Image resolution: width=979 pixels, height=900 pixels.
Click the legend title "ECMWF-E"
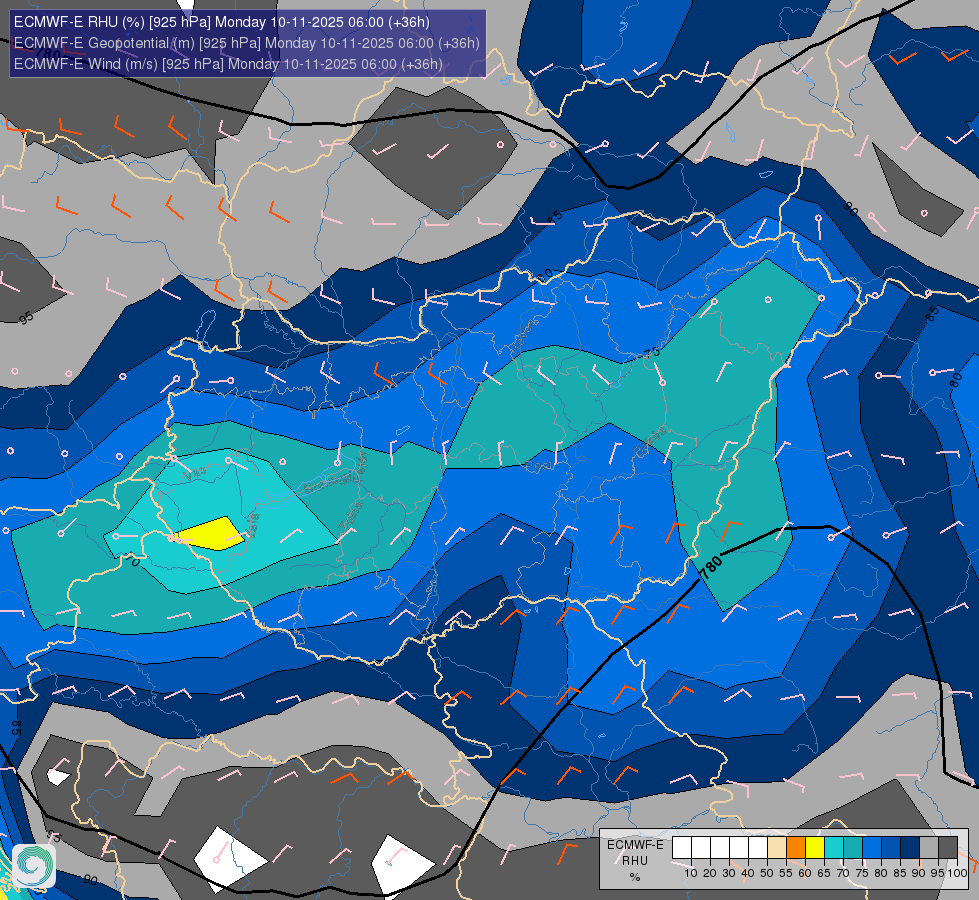coord(635,845)
